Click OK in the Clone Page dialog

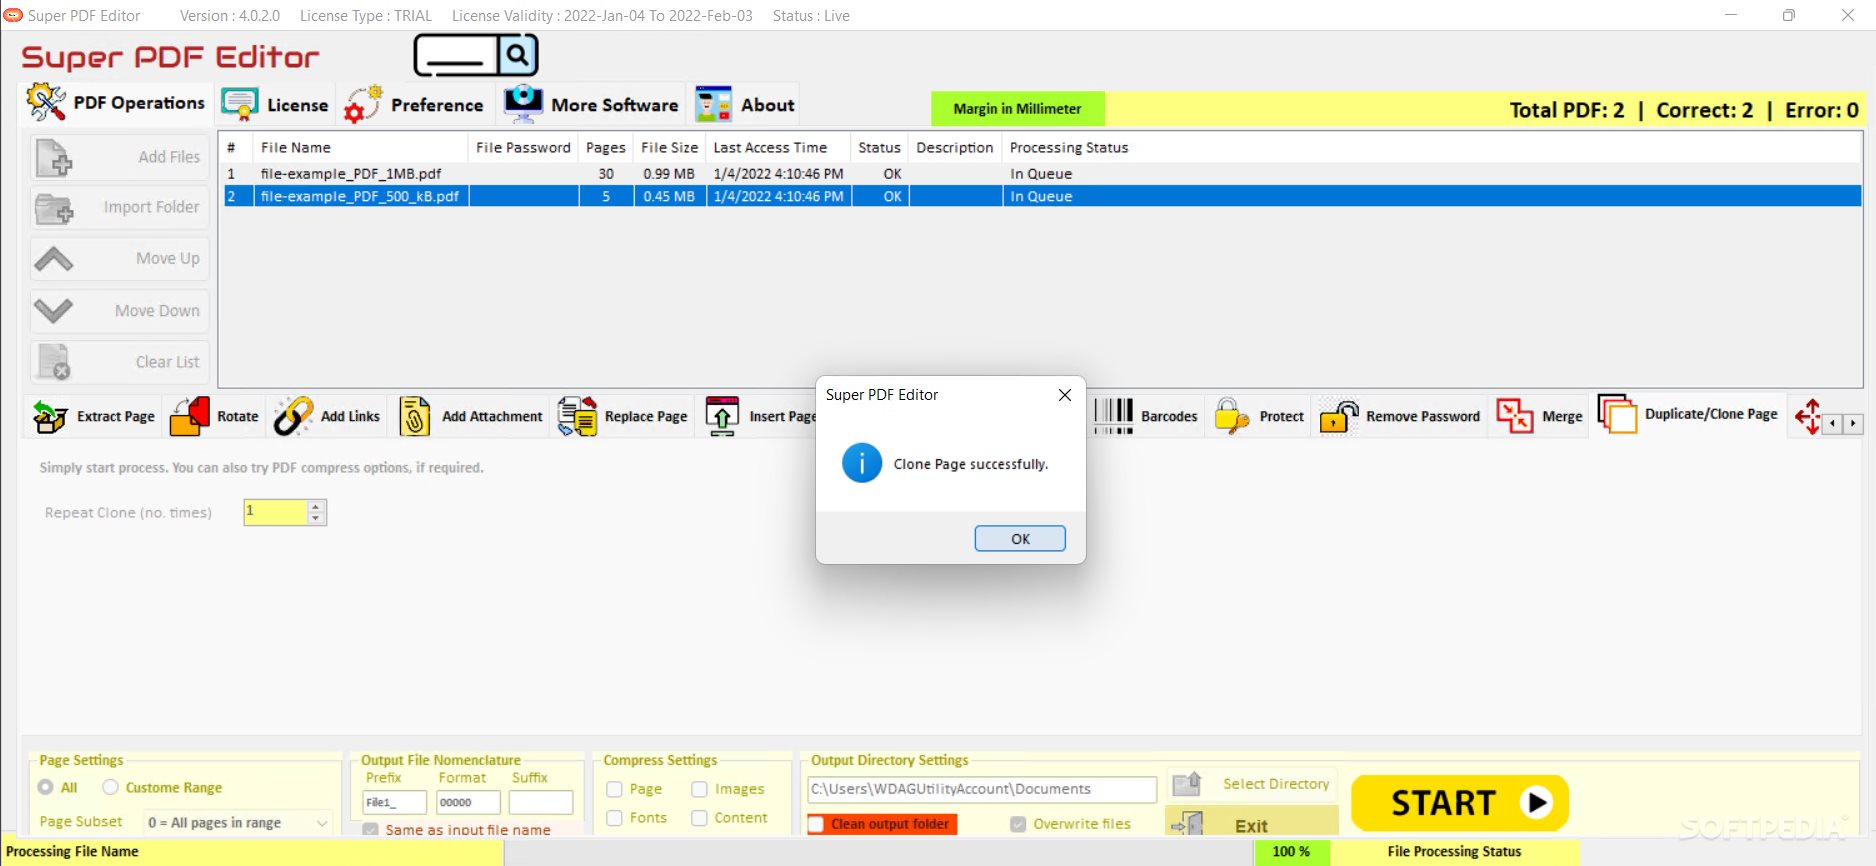(x=1020, y=538)
